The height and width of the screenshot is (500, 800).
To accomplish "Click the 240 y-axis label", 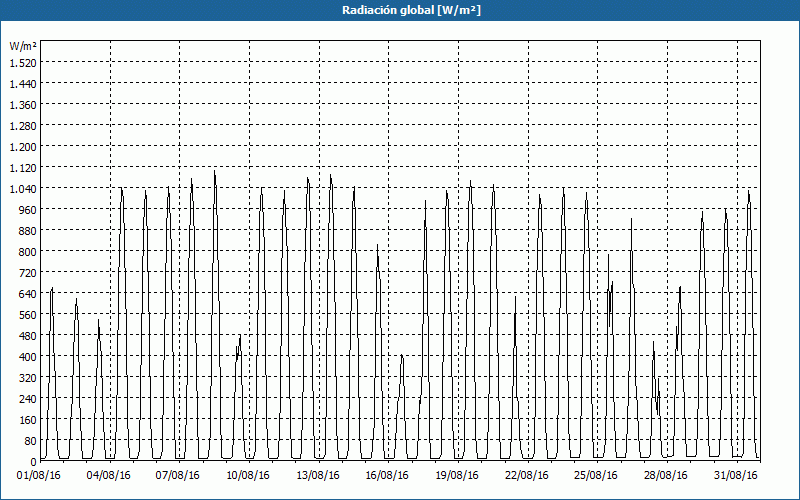I will pos(28,399).
